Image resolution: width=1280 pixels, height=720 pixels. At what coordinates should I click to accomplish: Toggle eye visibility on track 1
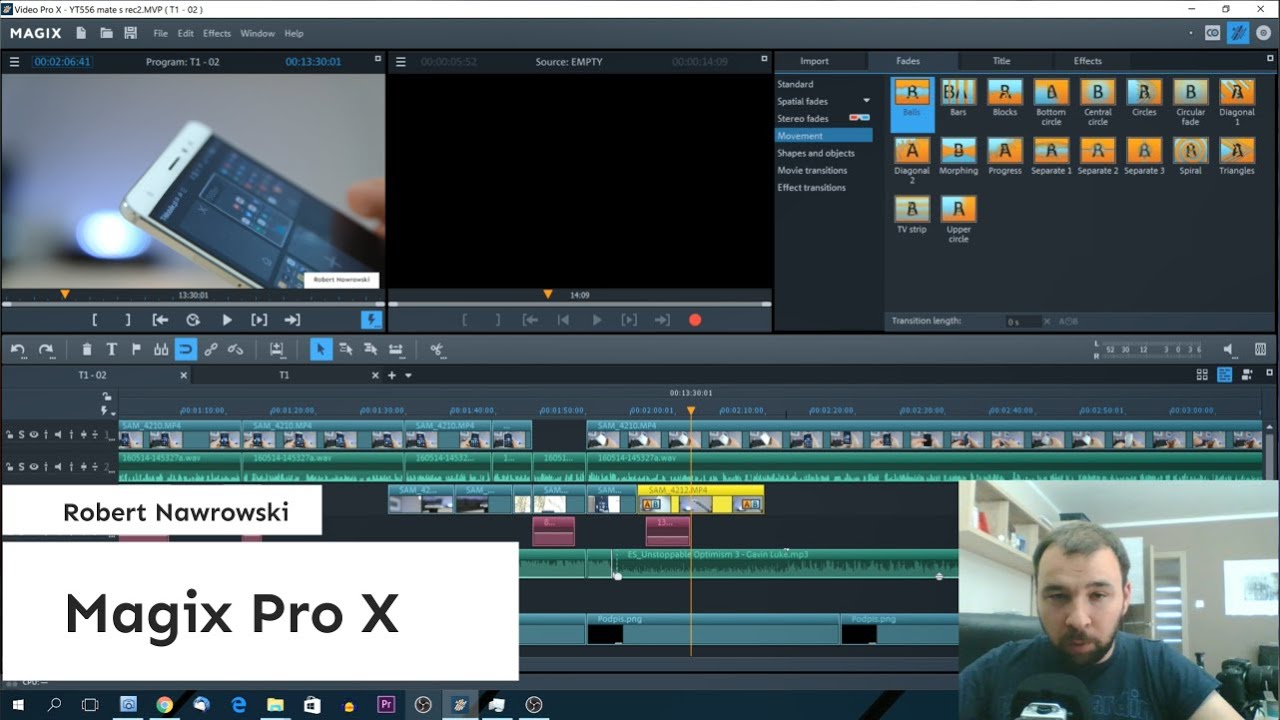coord(33,435)
